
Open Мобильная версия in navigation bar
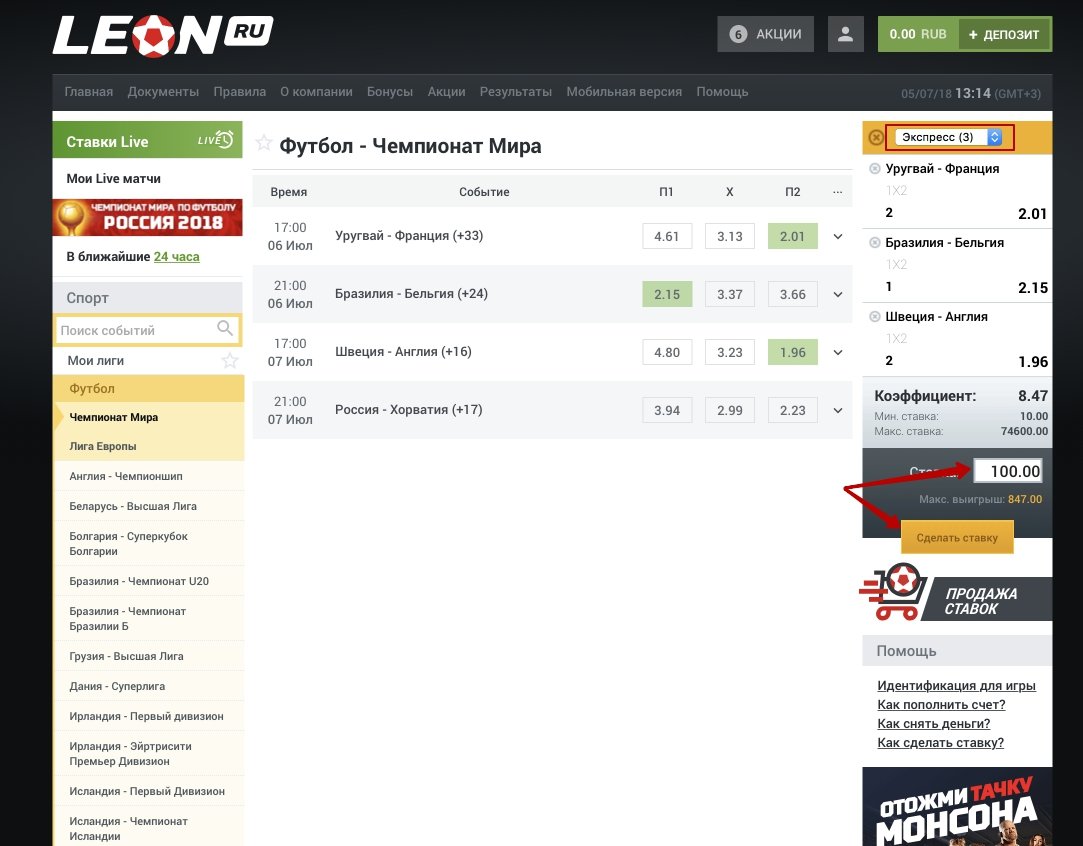point(624,92)
